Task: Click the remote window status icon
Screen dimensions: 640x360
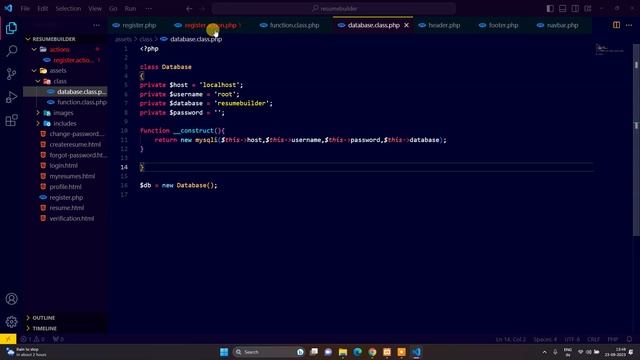Action: (x=8, y=339)
